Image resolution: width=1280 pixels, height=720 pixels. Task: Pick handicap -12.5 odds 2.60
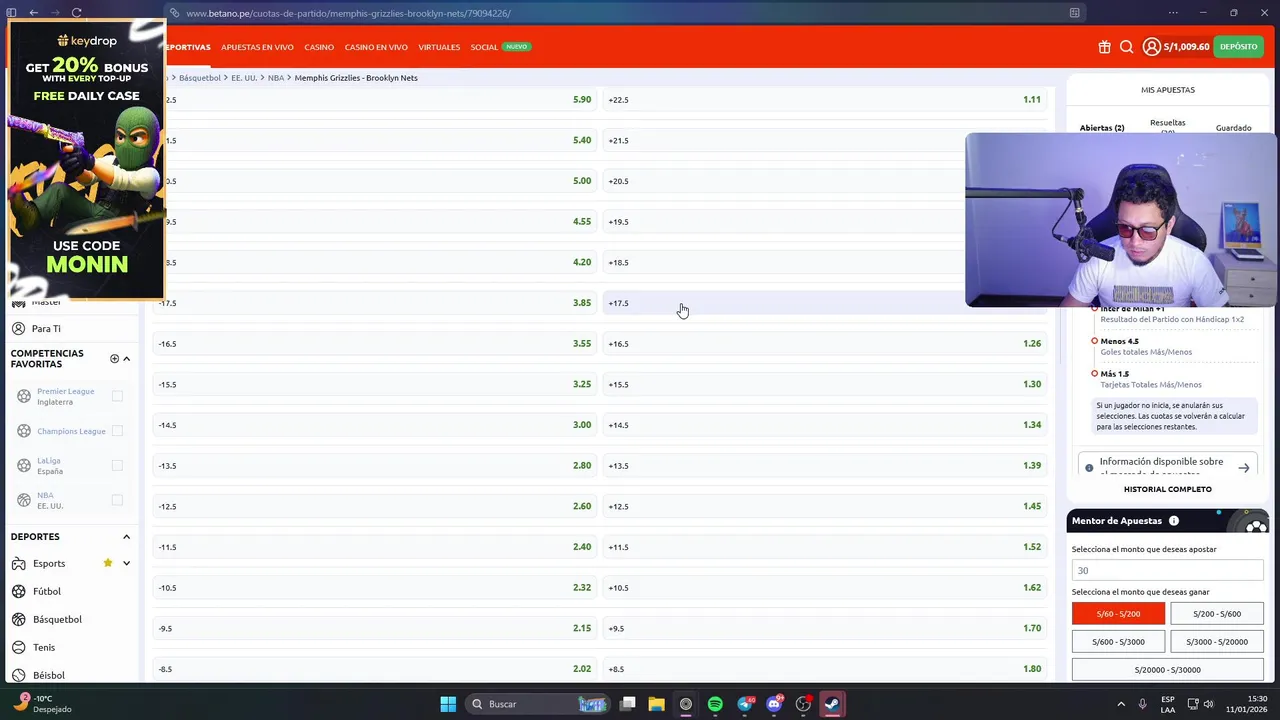click(x=375, y=506)
